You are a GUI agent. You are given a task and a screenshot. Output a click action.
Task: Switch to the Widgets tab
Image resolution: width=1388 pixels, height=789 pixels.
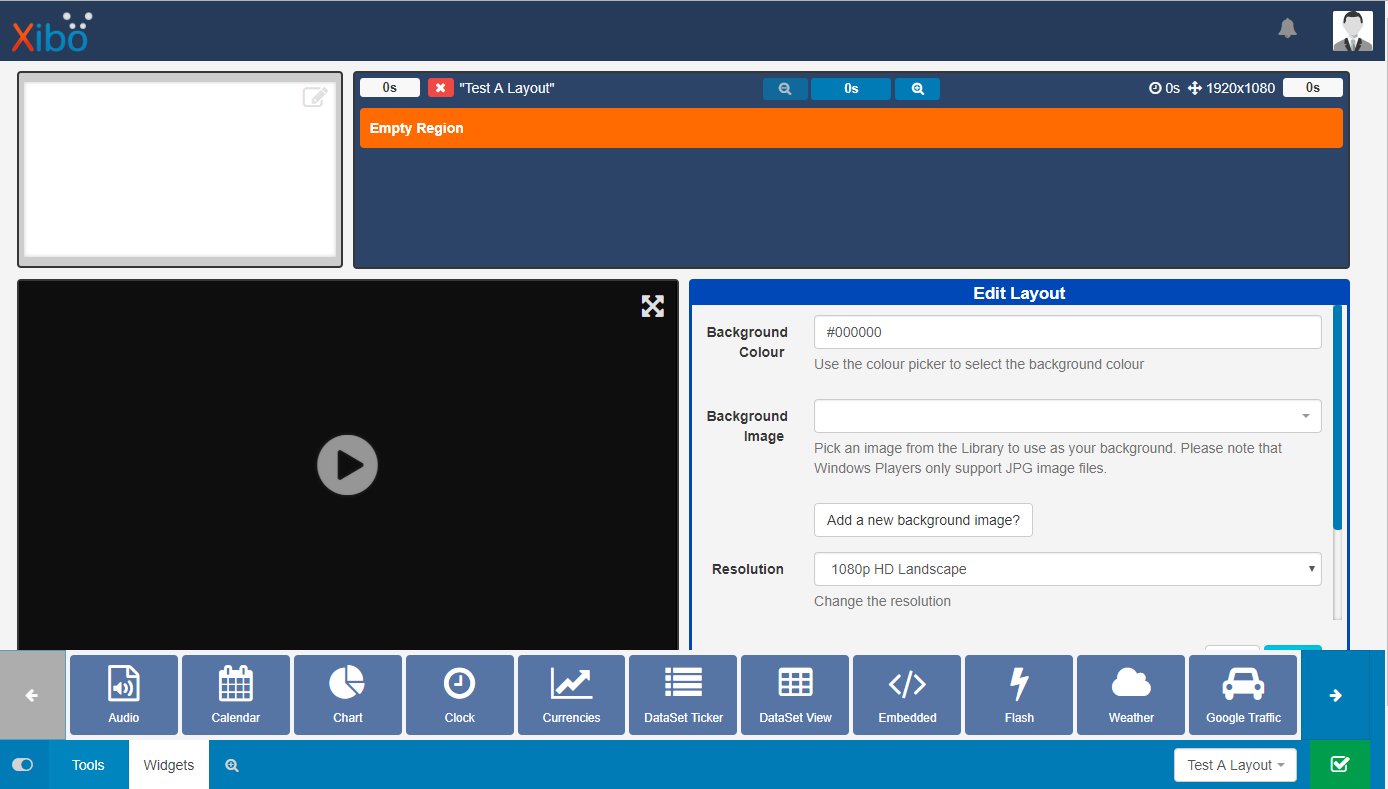click(168, 764)
